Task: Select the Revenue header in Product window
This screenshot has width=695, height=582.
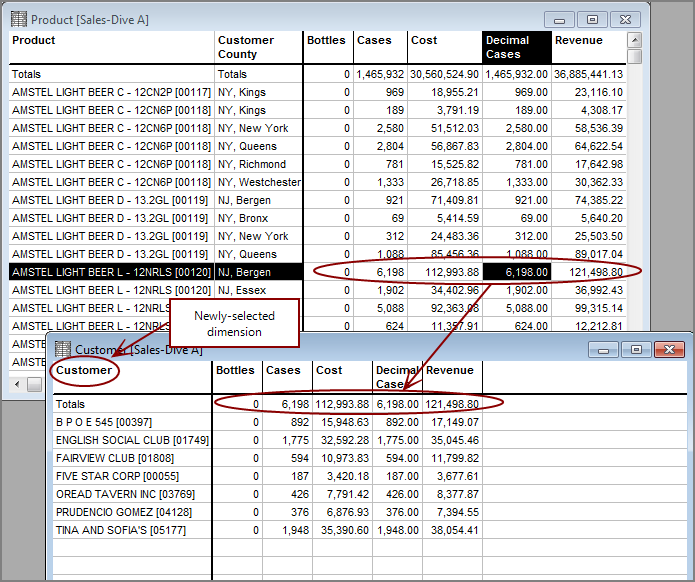Action: (589, 47)
